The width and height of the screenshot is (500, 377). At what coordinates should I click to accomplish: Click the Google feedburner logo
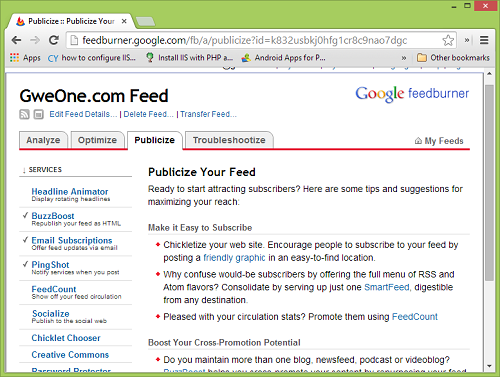click(x=412, y=94)
